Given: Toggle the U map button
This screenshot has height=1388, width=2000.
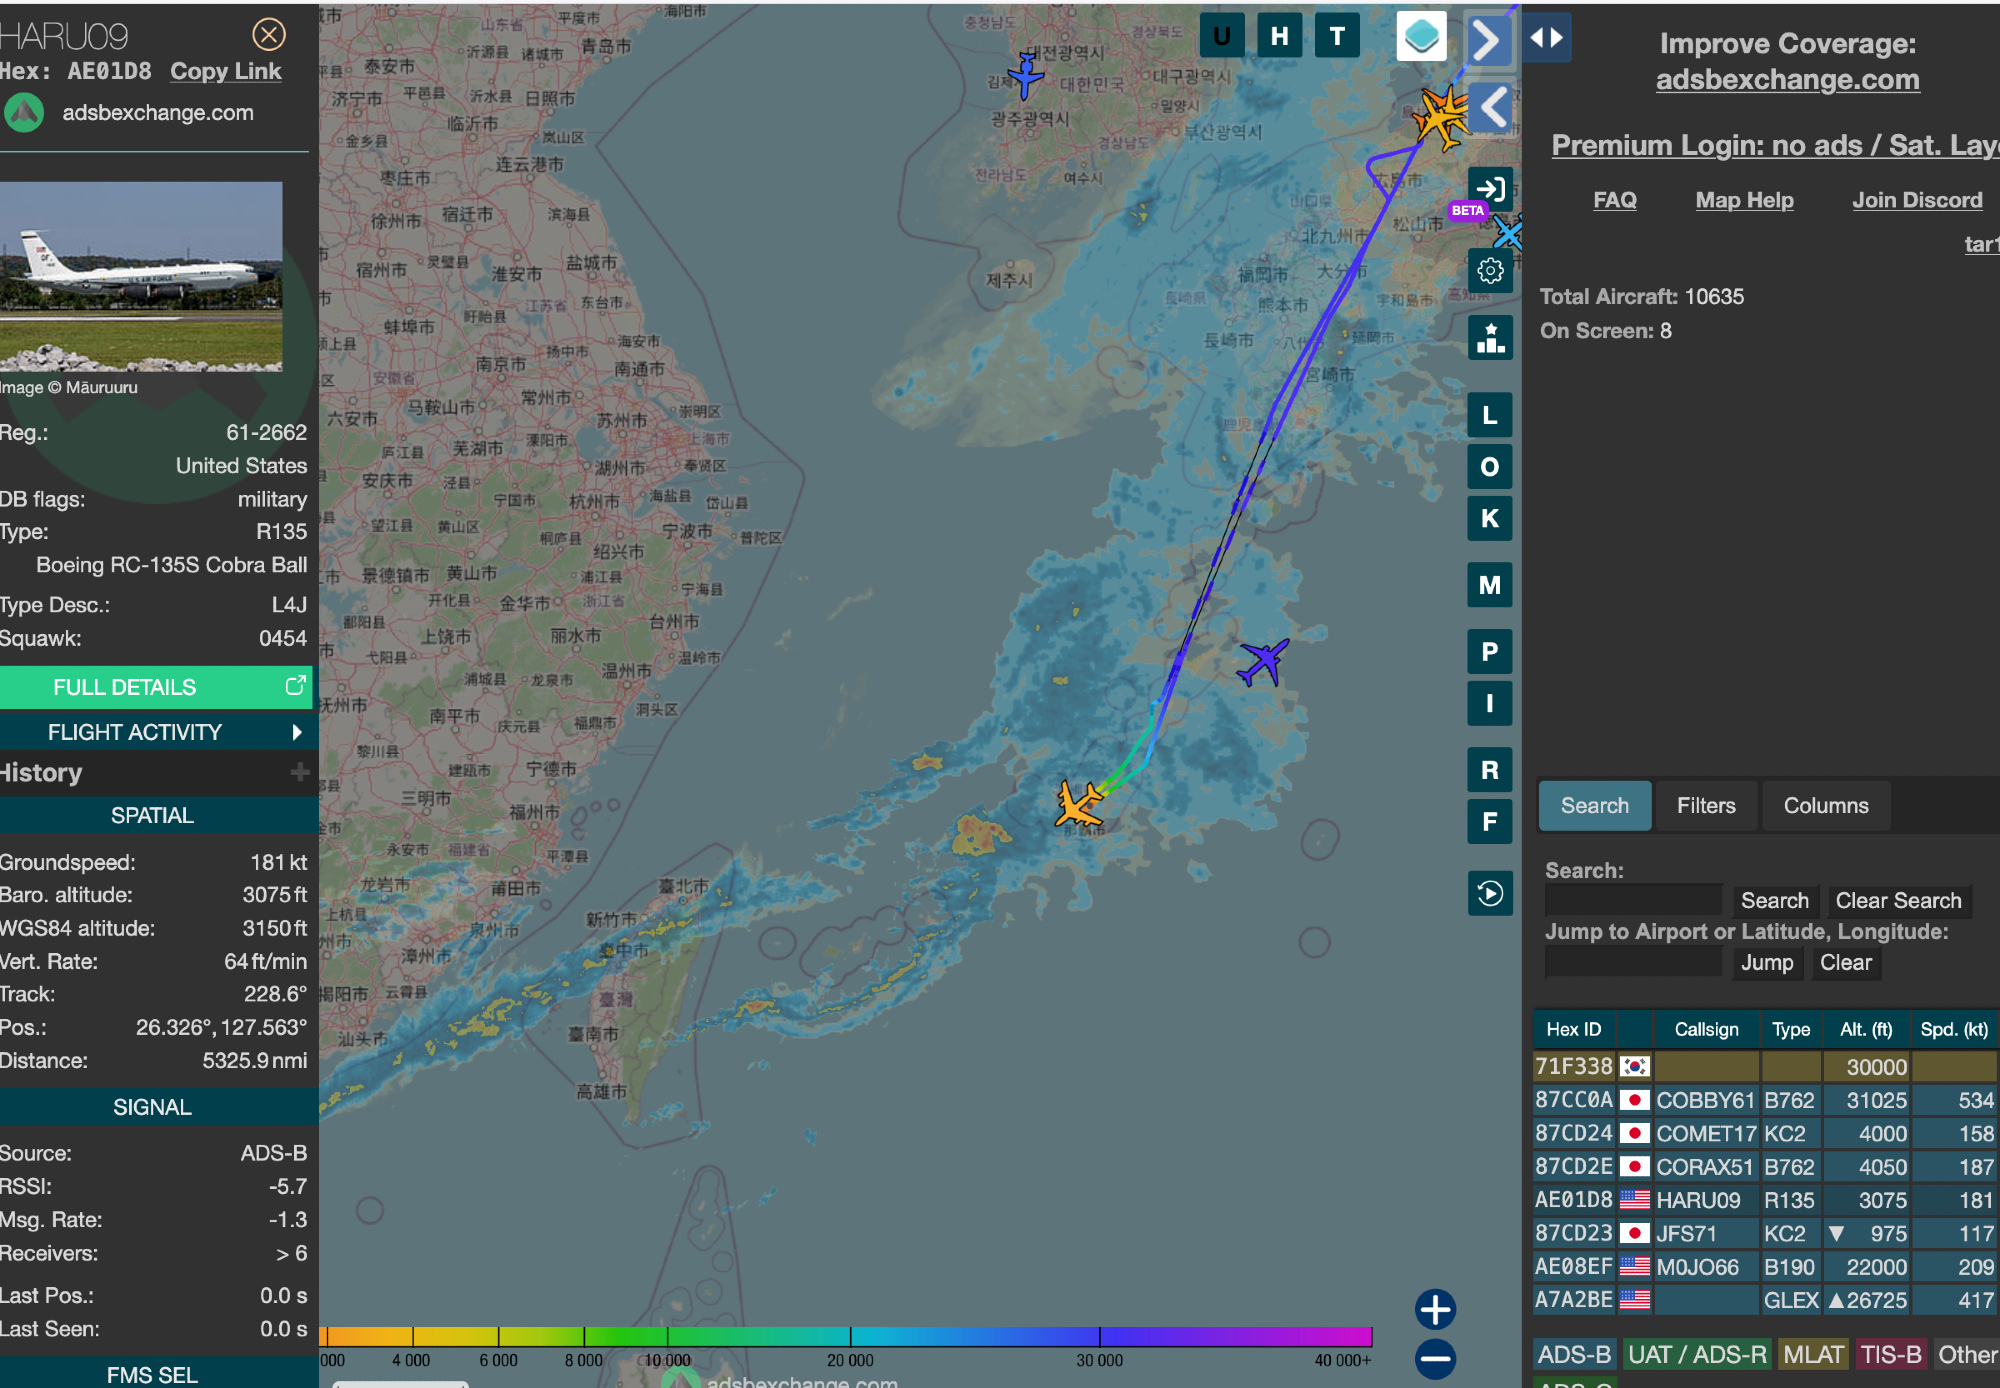Looking at the screenshot, I should pos(1221,37).
